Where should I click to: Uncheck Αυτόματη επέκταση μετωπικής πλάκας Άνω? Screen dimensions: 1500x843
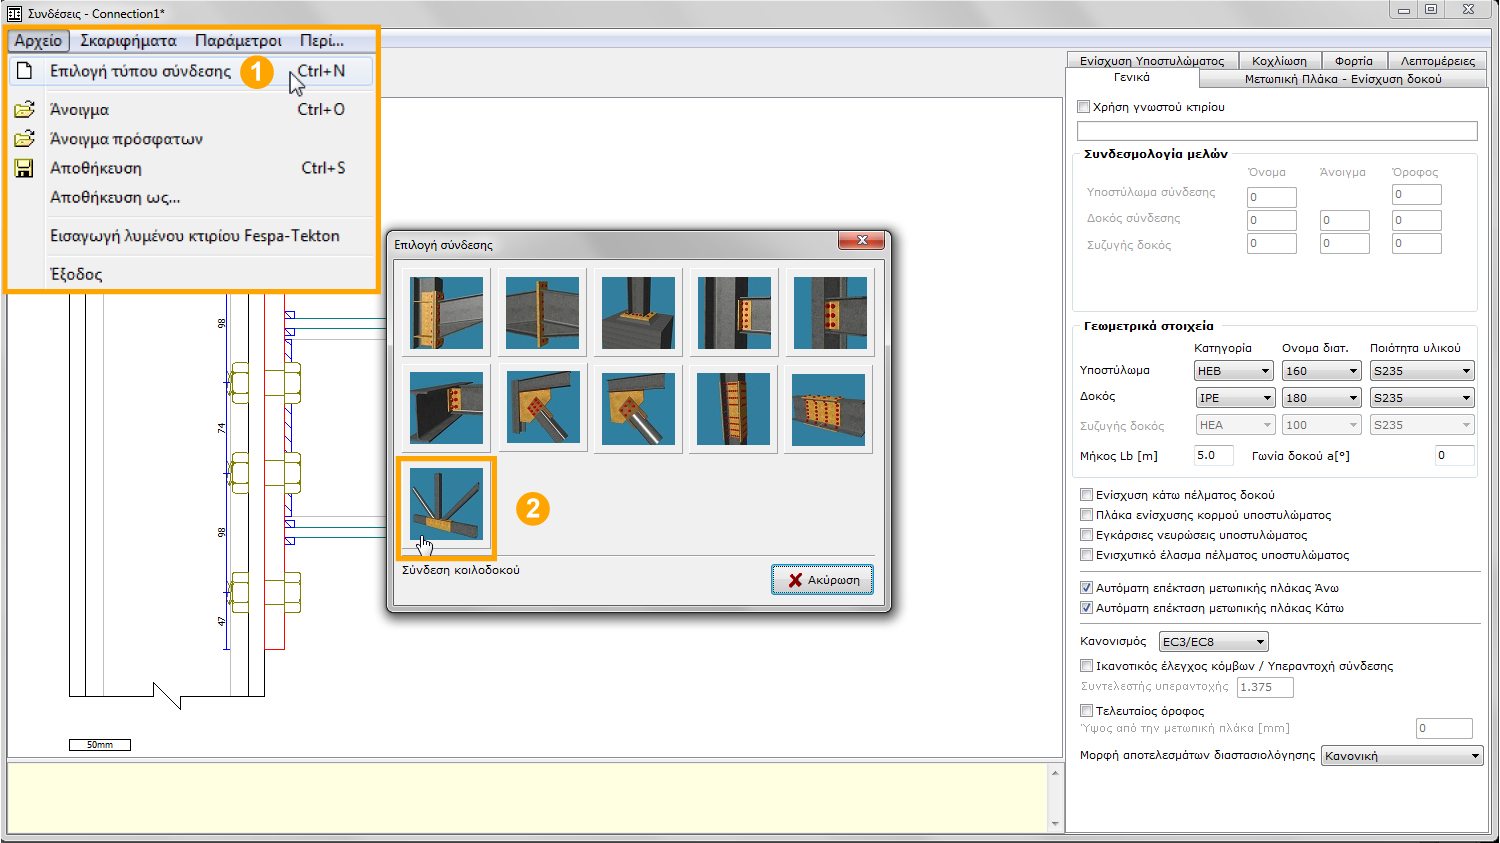pyautogui.click(x=1087, y=588)
